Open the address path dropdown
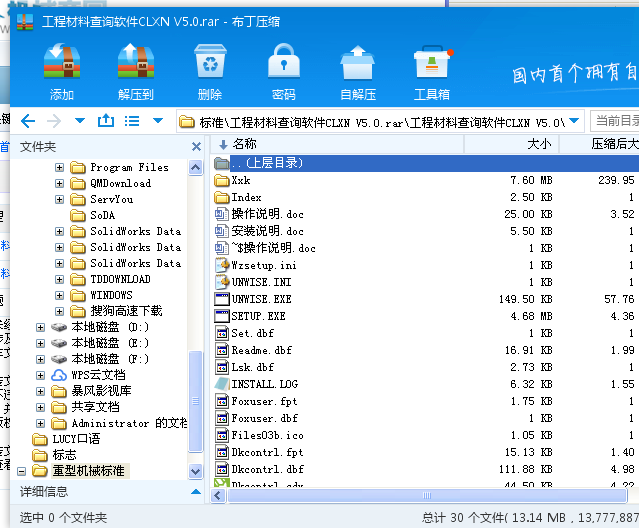The height and width of the screenshot is (528, 639). [574, 121]
